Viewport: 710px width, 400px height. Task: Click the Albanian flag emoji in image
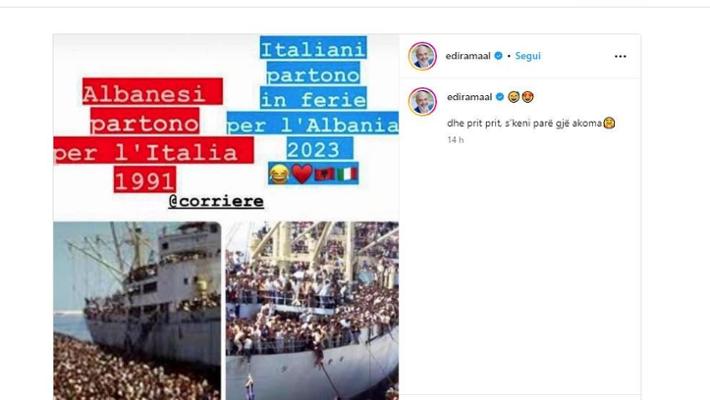(324, 174)
